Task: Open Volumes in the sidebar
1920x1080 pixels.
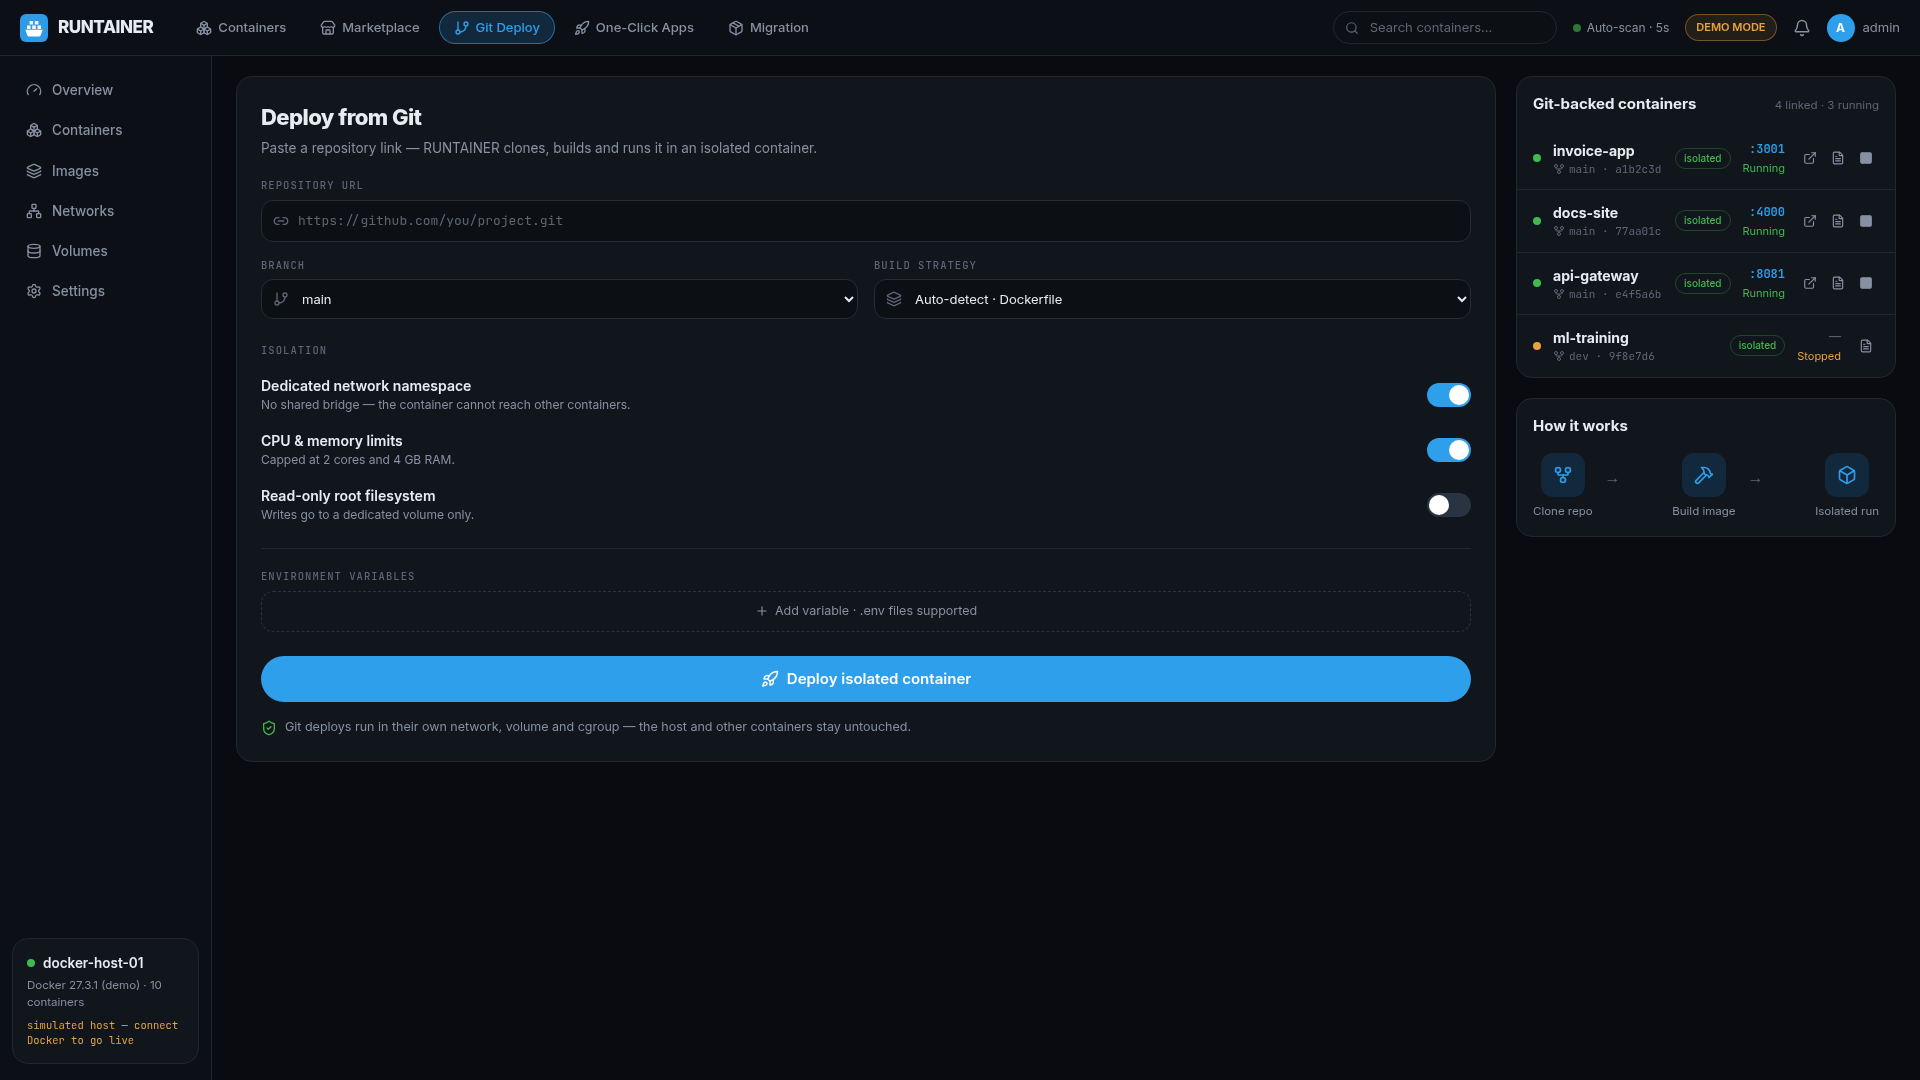Action: click(106, 251)
